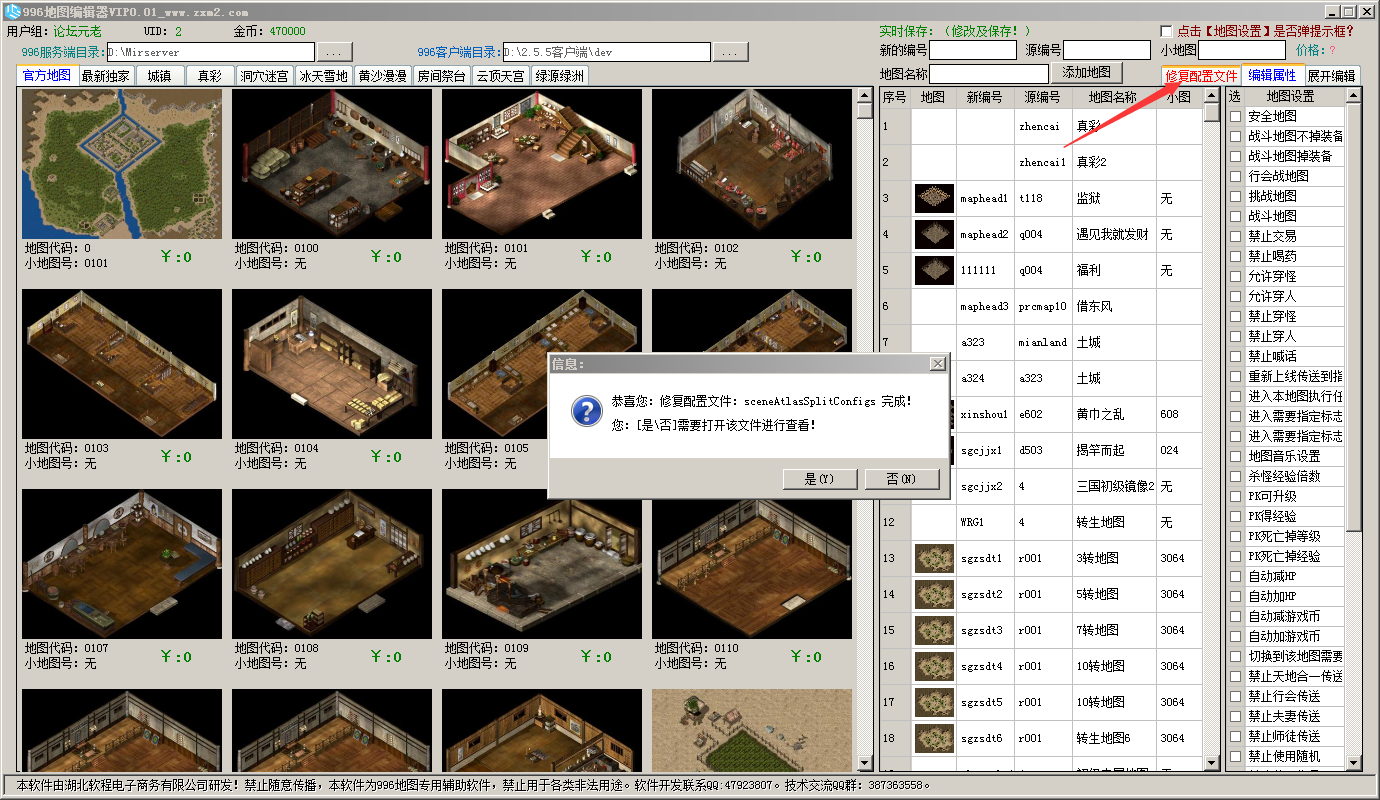Click 是(Y) to open the repaired file
1380x800 pixels.
pyautogui.click(x=820, y=479)
